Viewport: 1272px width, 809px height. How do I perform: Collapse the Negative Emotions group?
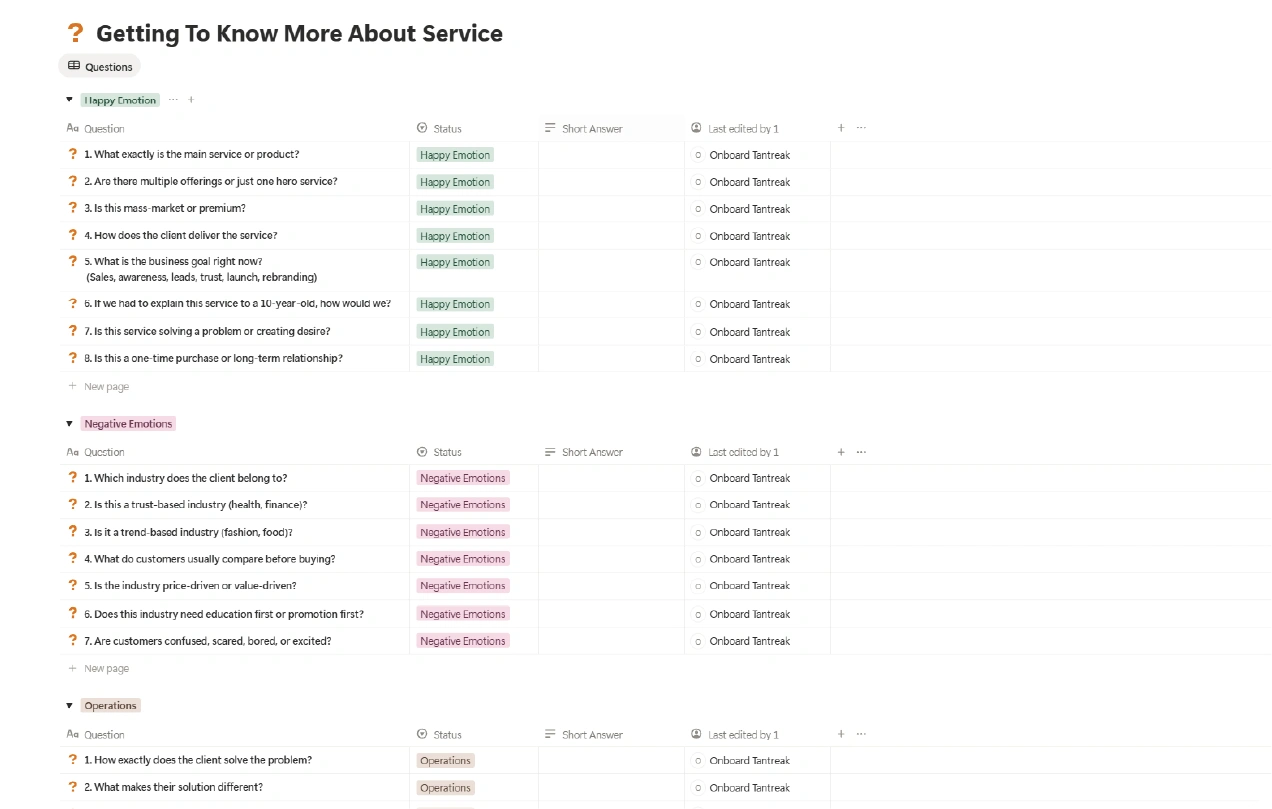(69, 424)
